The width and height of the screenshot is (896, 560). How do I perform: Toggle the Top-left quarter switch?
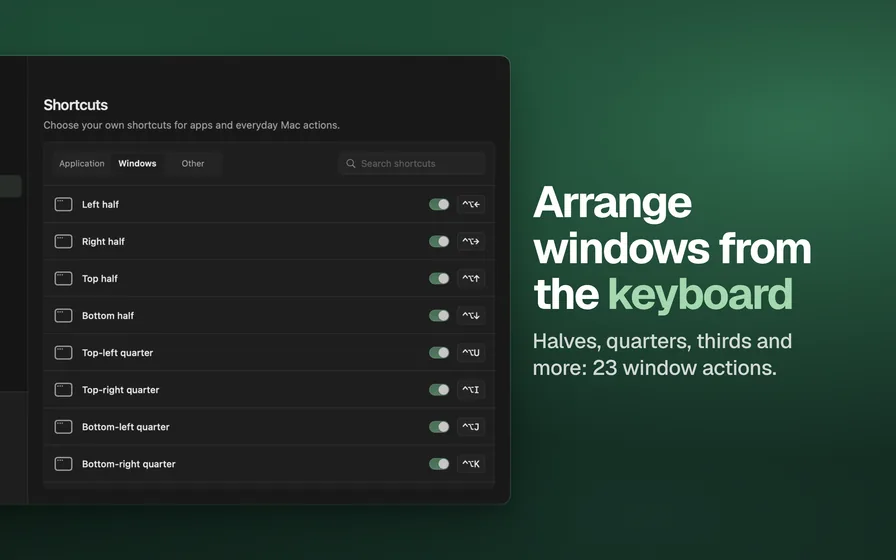click(439, 353)
